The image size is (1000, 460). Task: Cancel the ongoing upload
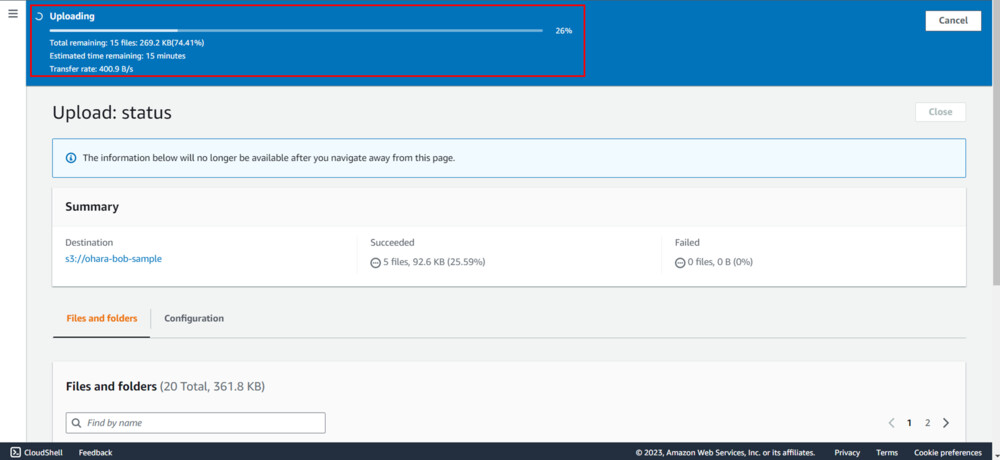(x=952, y=20)
